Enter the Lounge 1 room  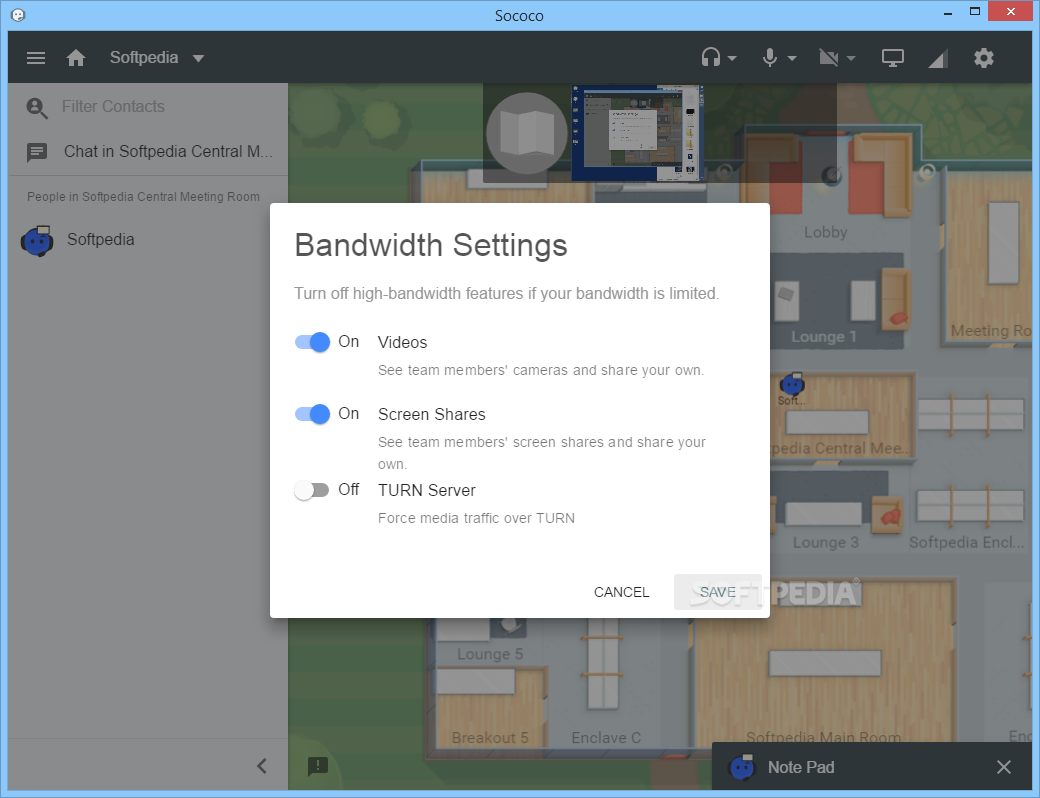coord(824,336)
